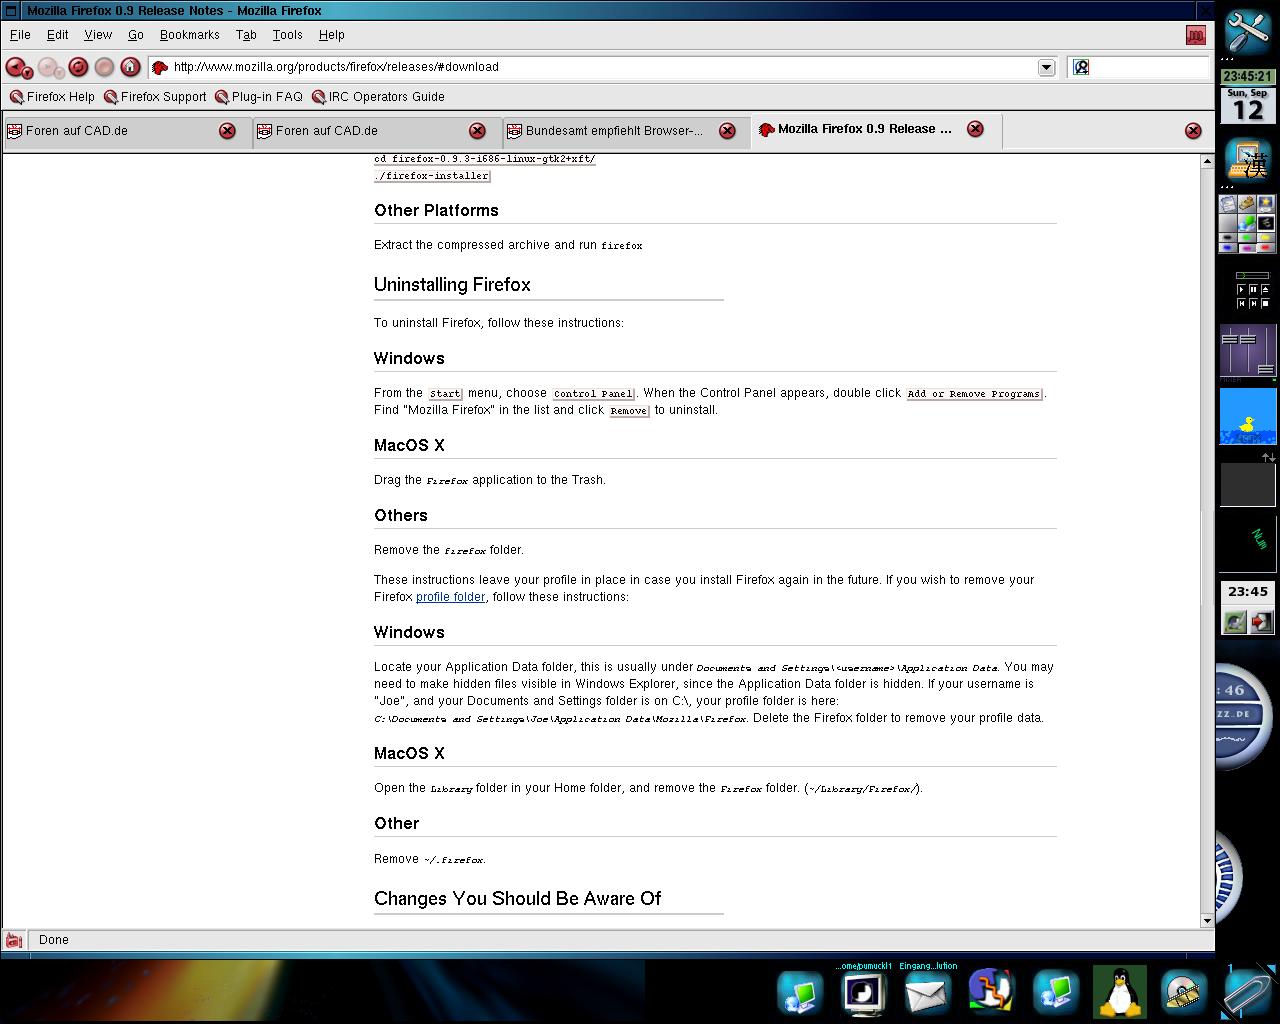Open the monitor with moon screen icon

(864, 994)
